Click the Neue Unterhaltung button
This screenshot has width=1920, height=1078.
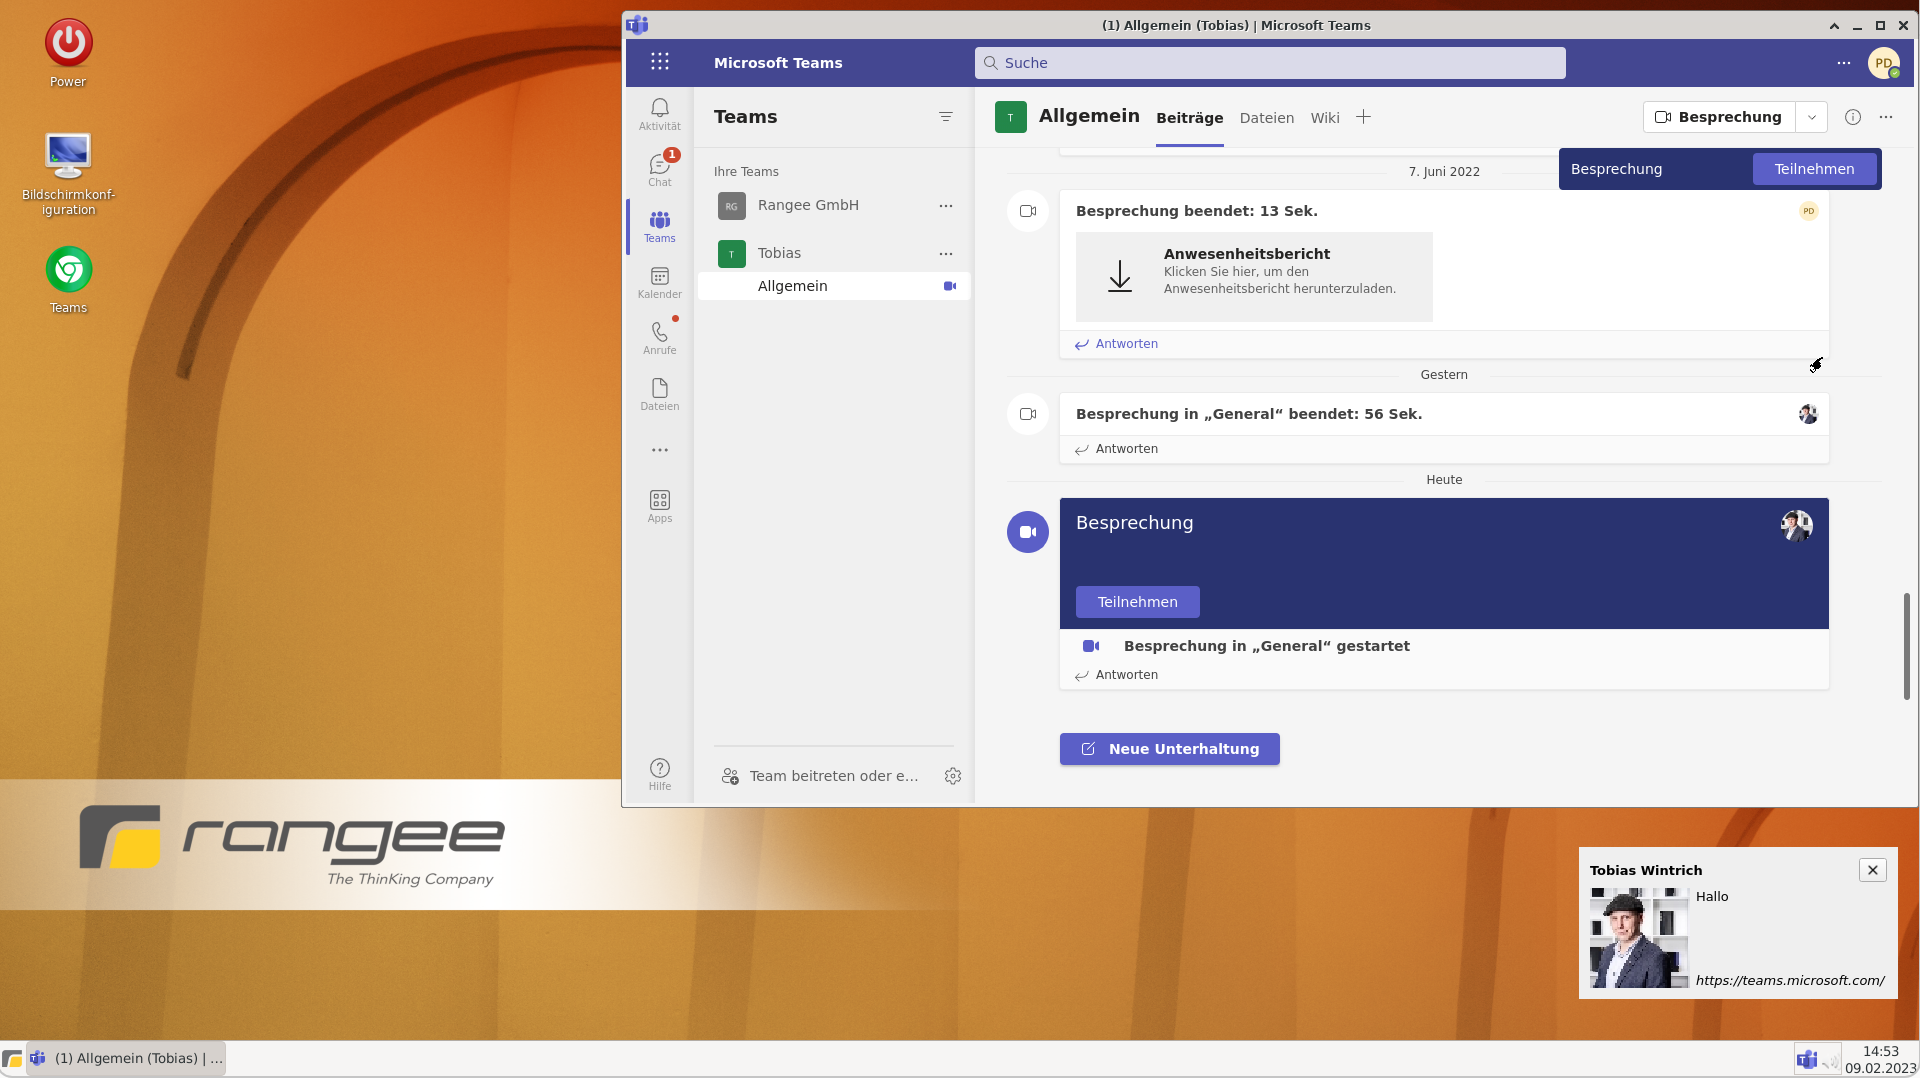1169,749
